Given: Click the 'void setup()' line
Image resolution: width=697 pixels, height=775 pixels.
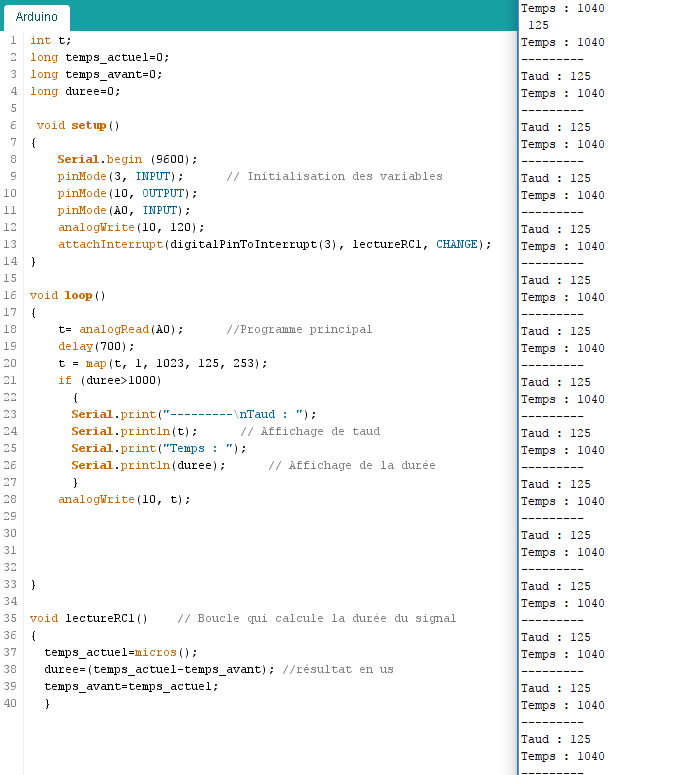Looking at the screenshot, I should coord(78,126).
